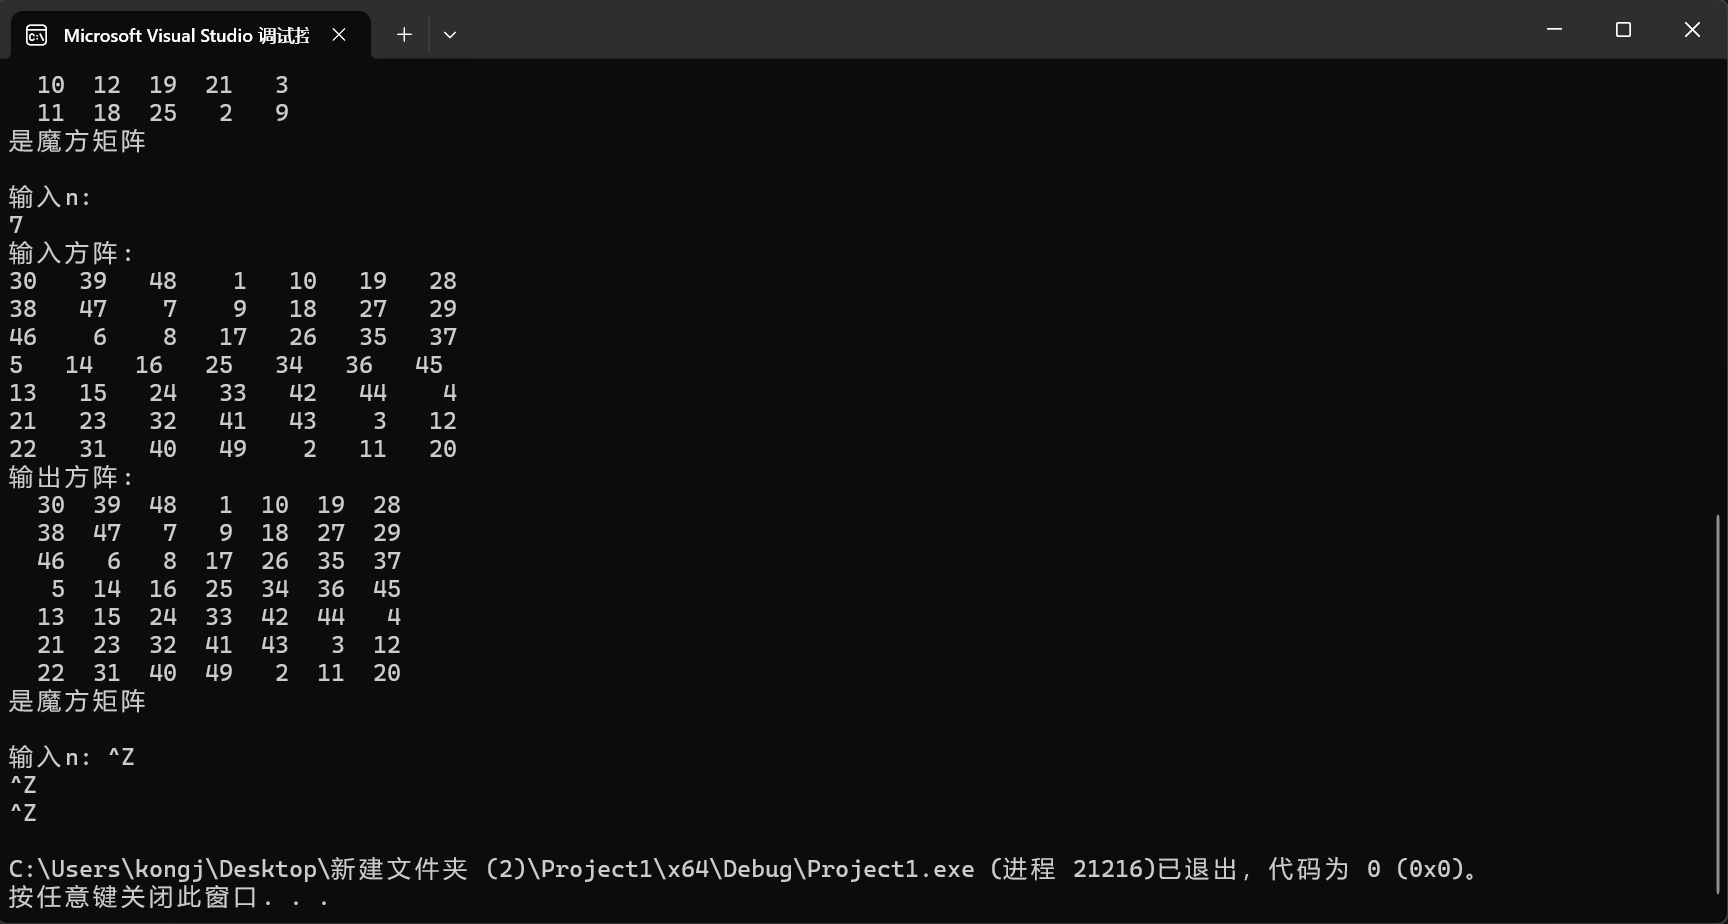
Task: Click the last '^Z' line
Action: coord(23,813)
